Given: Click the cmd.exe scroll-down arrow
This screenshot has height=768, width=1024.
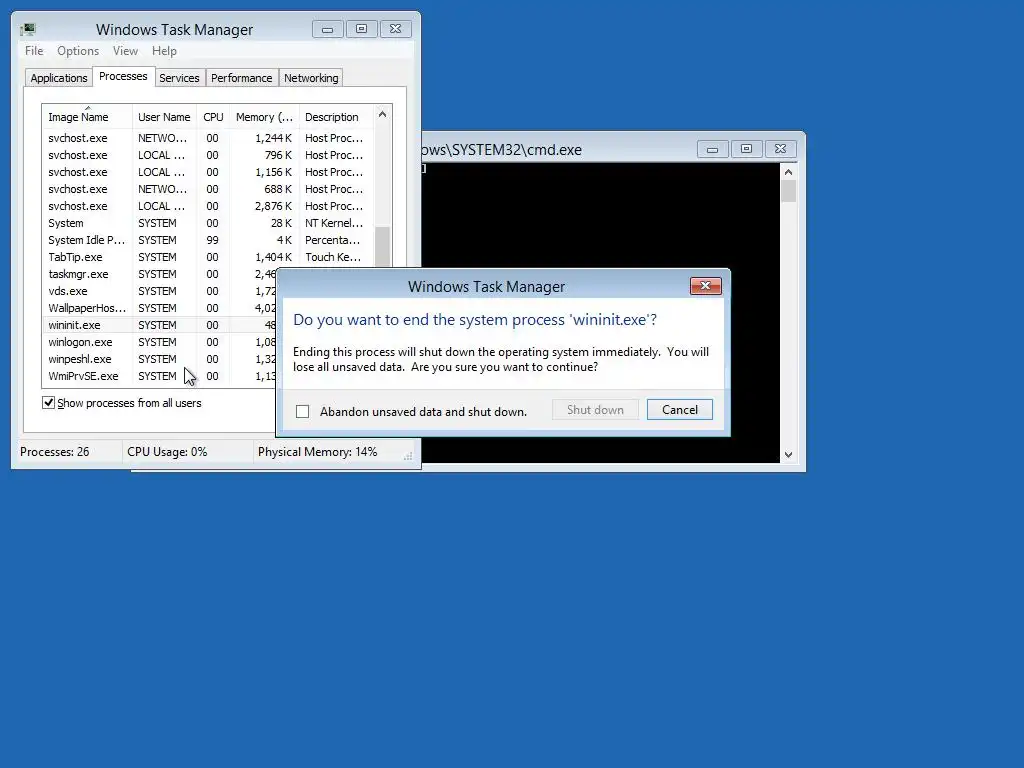Looking at the screenshot, I should (x=788, y=455).
